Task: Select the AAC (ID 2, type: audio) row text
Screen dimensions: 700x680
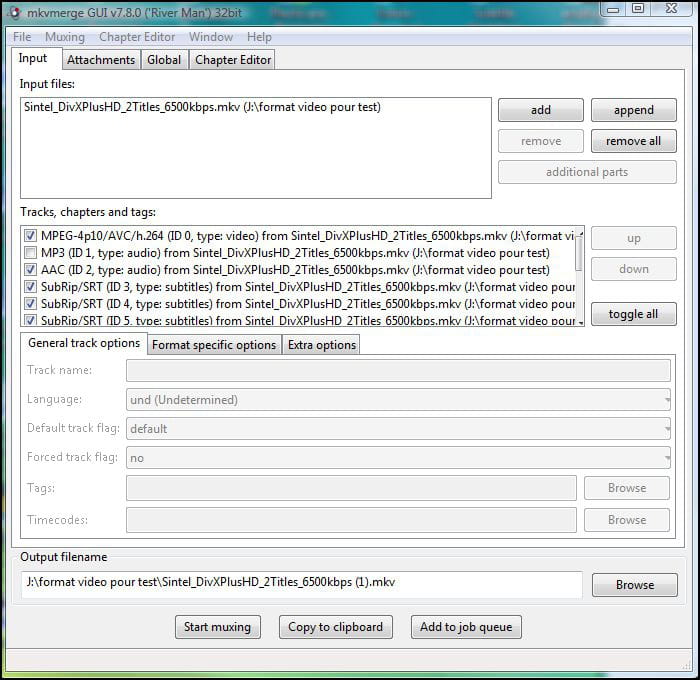Action: point(295,270)
